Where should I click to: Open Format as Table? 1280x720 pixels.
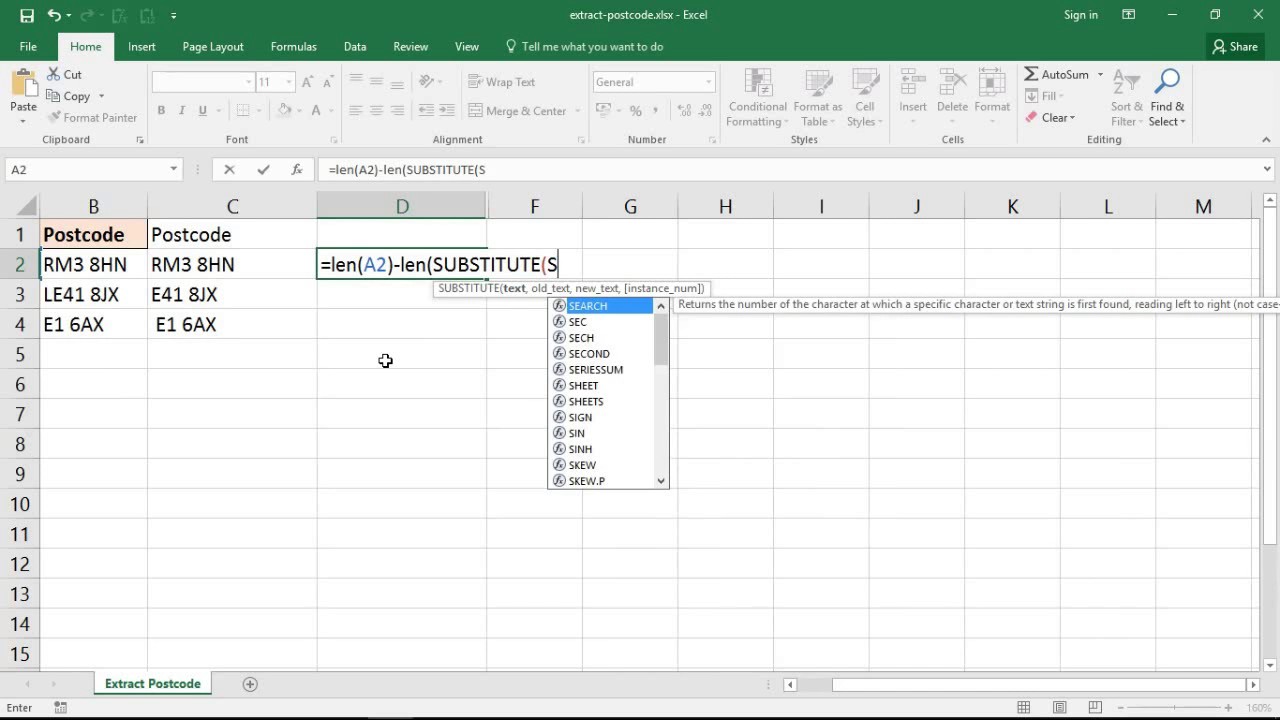pos(818,98)
